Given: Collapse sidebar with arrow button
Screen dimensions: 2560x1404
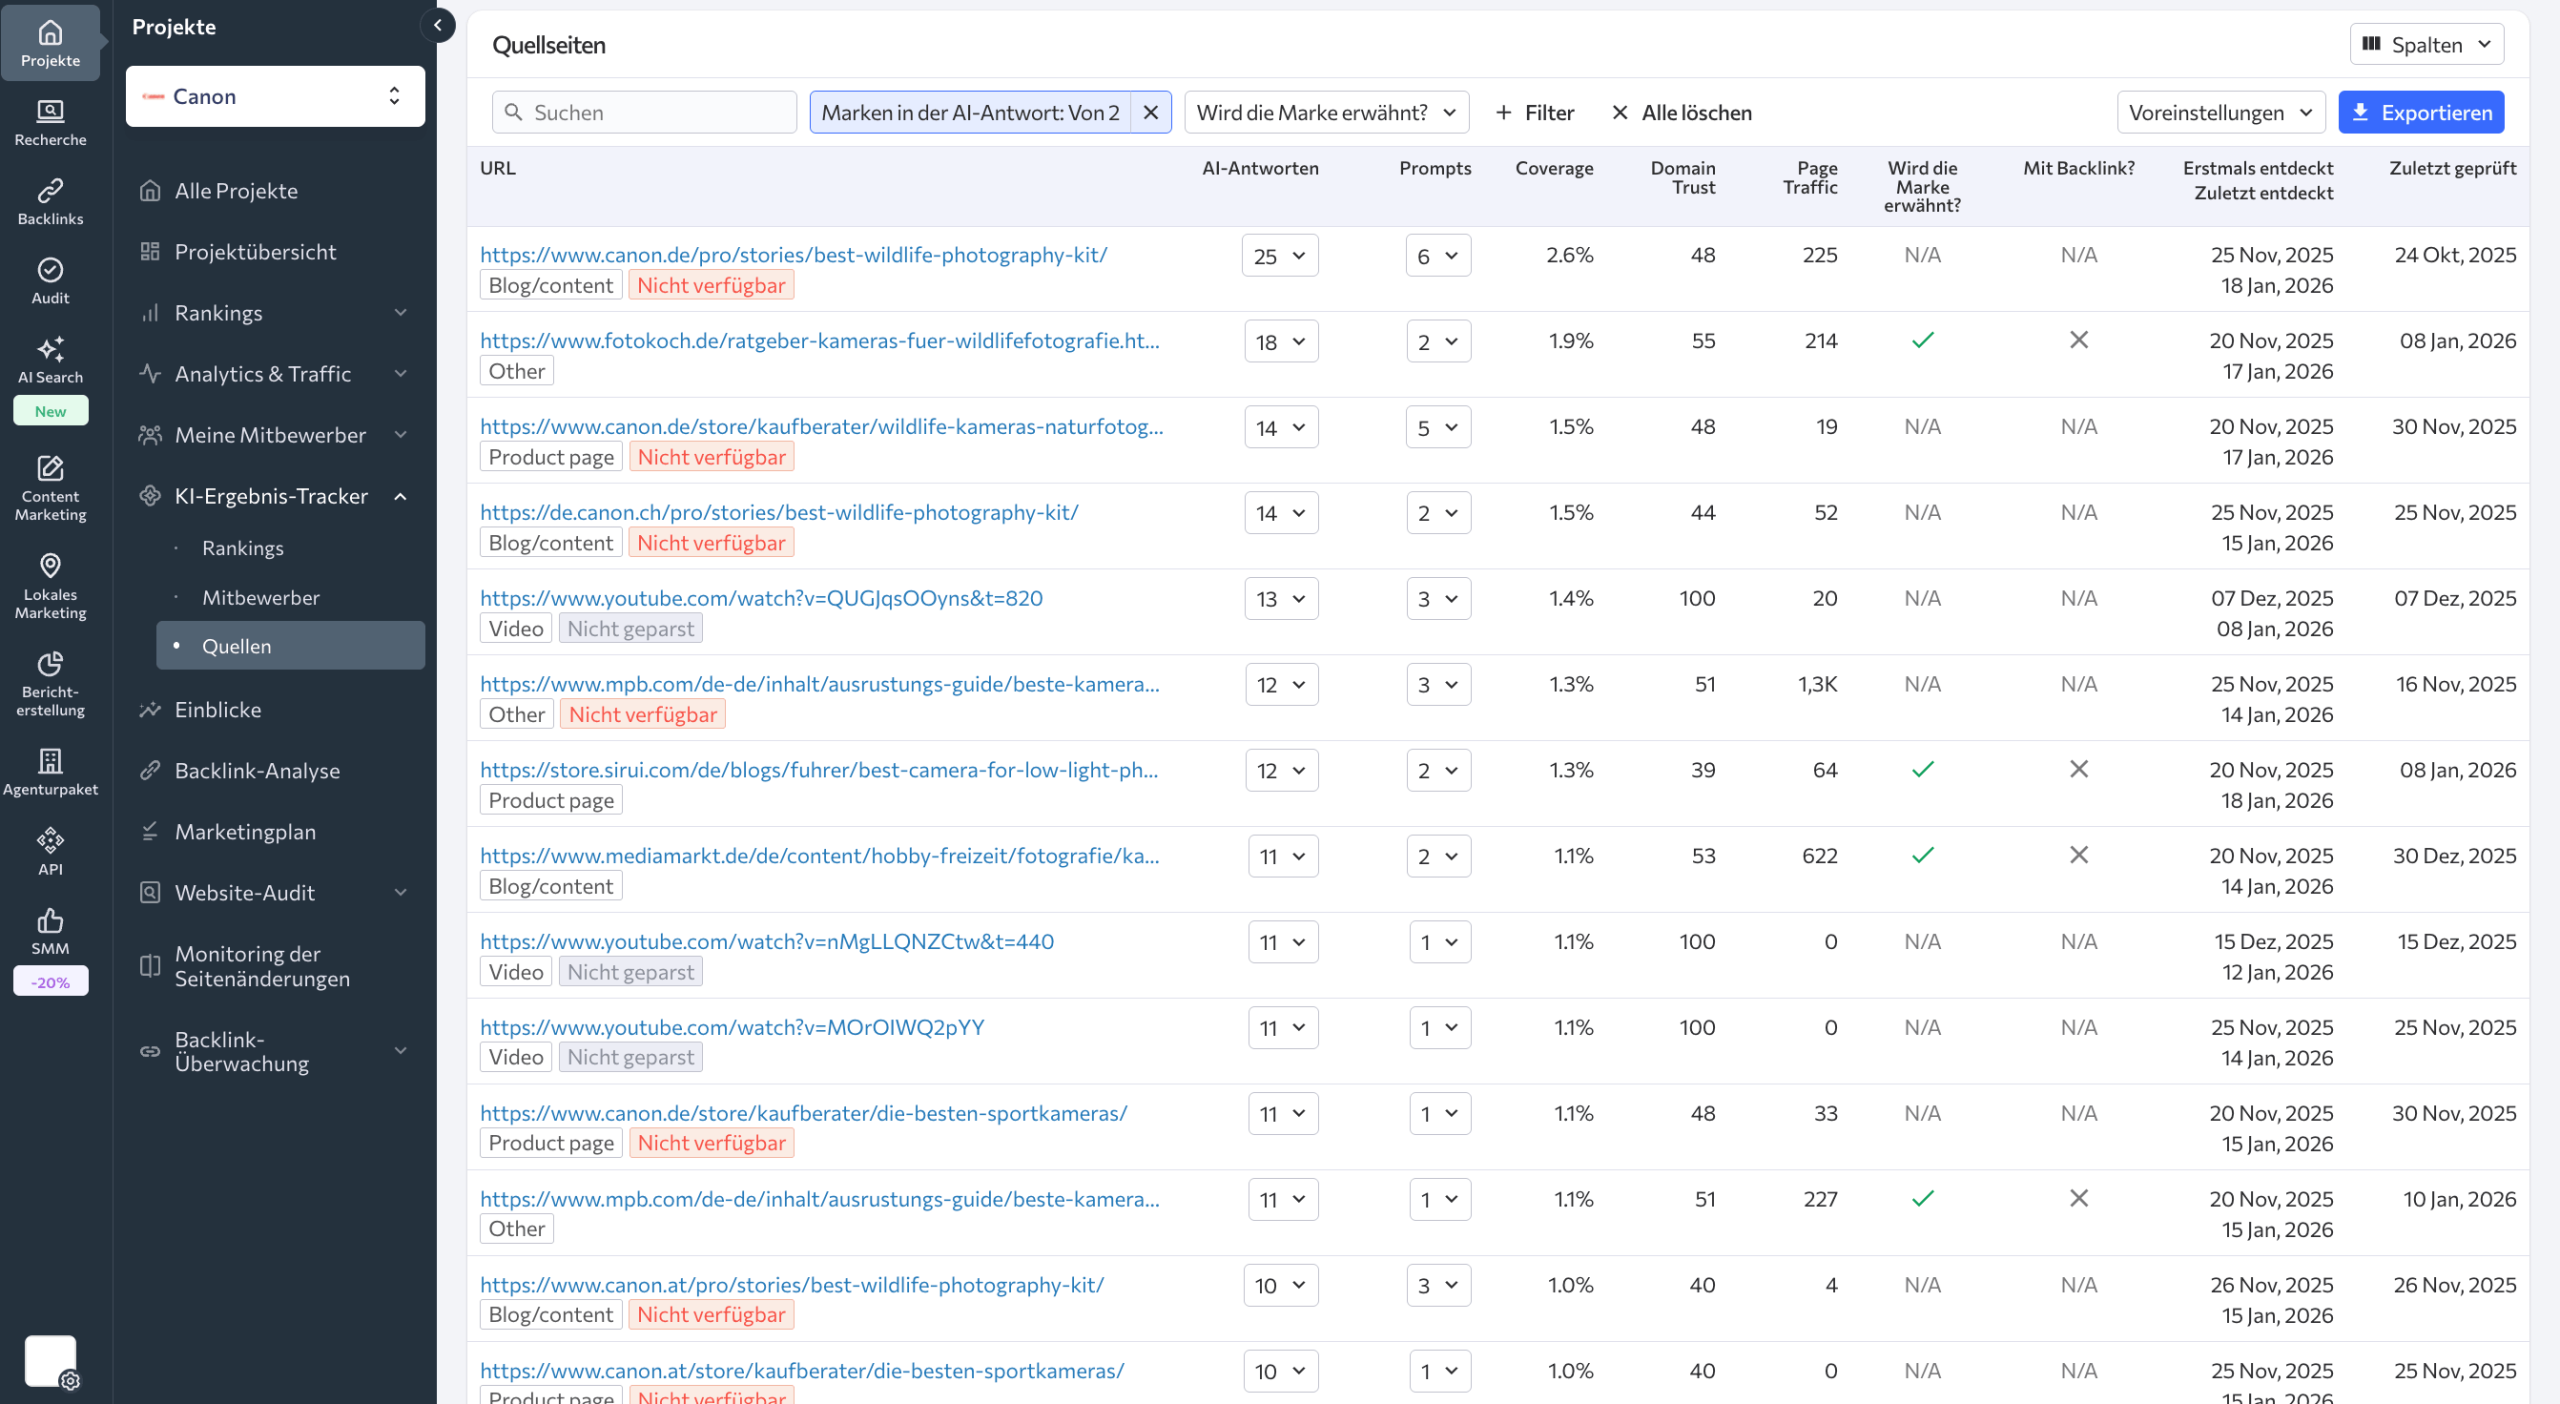Looking at the screenshot, I should (438, 26).
